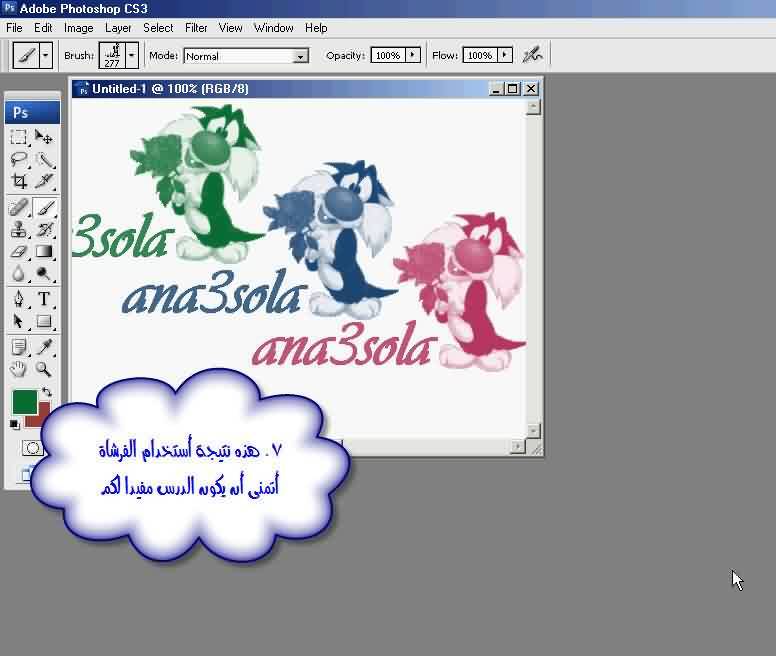Select the History Brush tool

coord(44,230)
